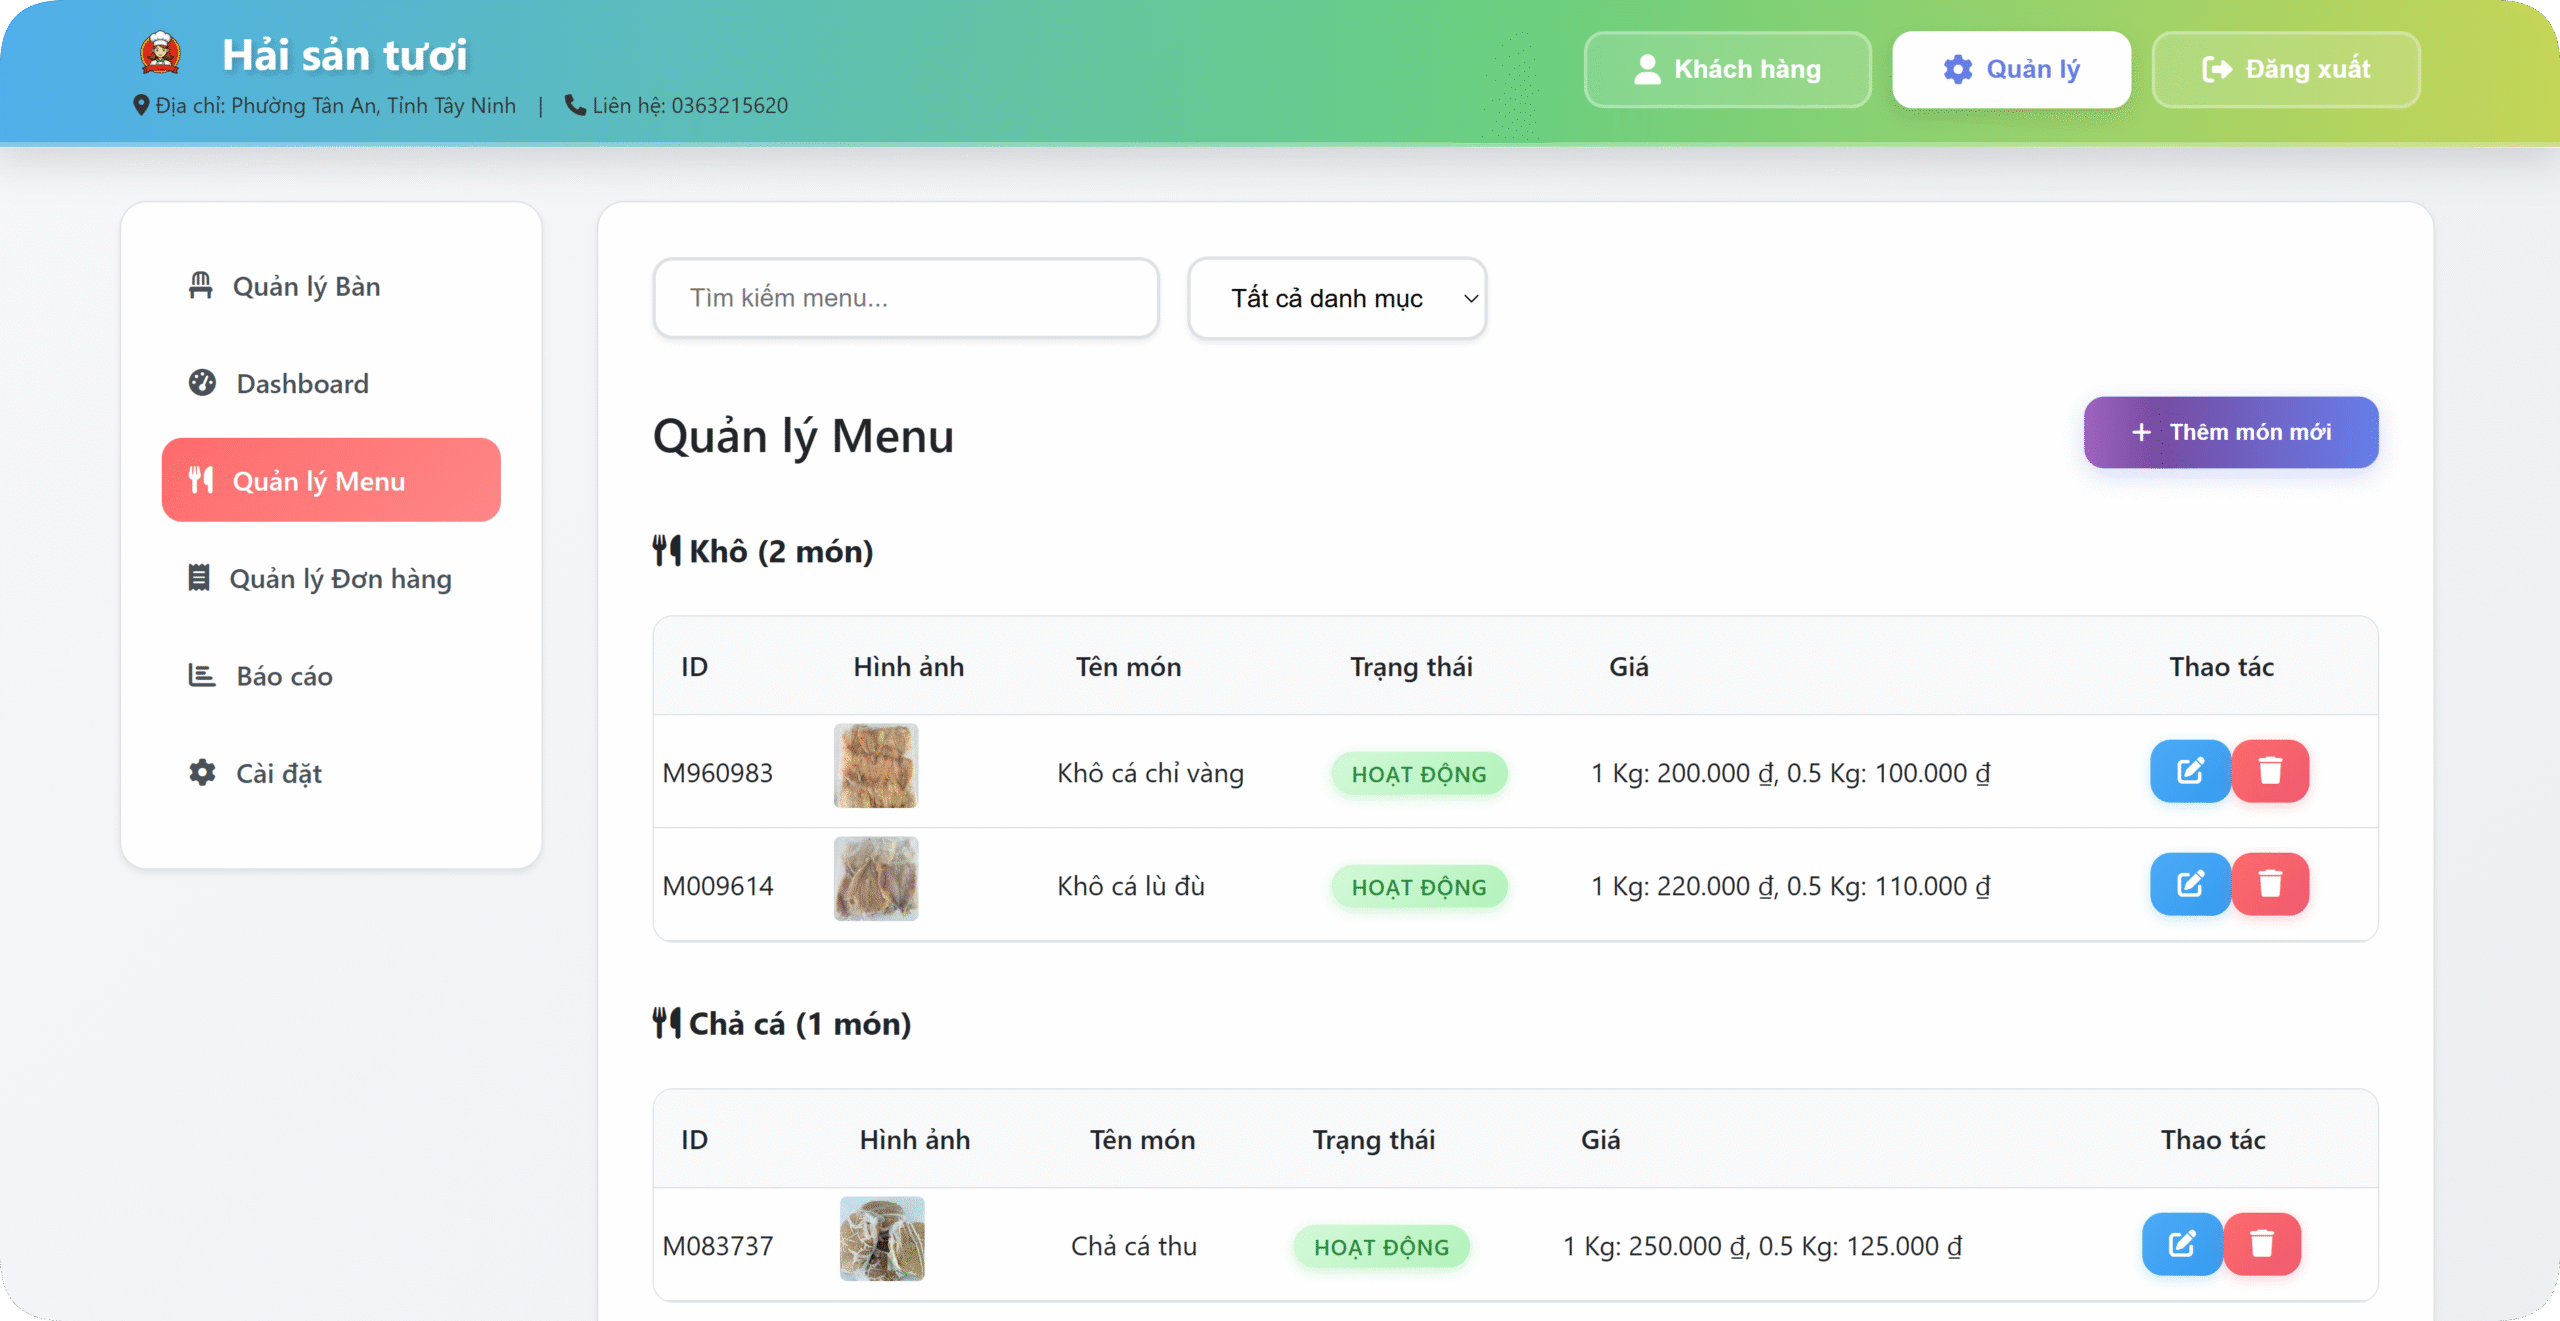This screenshot has width=2560, height=1321.
Task: Open Dashboard from the sidebar
Action: 302,384
